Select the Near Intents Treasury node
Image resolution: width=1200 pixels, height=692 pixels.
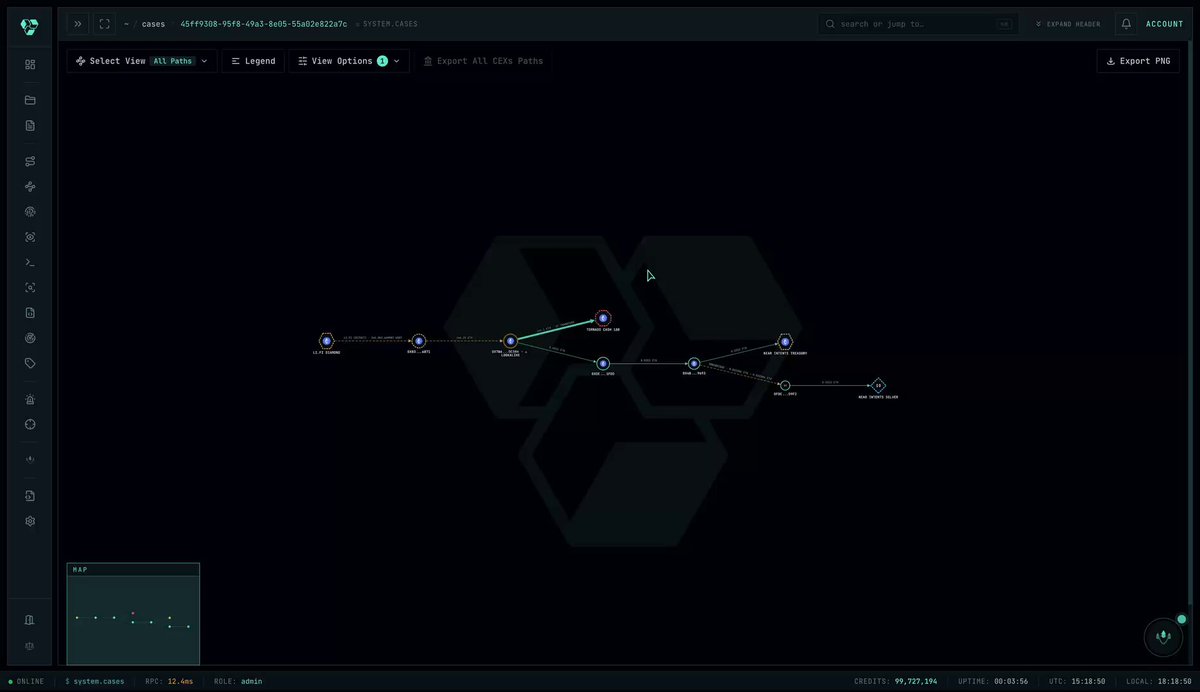(x=785, y=341)
